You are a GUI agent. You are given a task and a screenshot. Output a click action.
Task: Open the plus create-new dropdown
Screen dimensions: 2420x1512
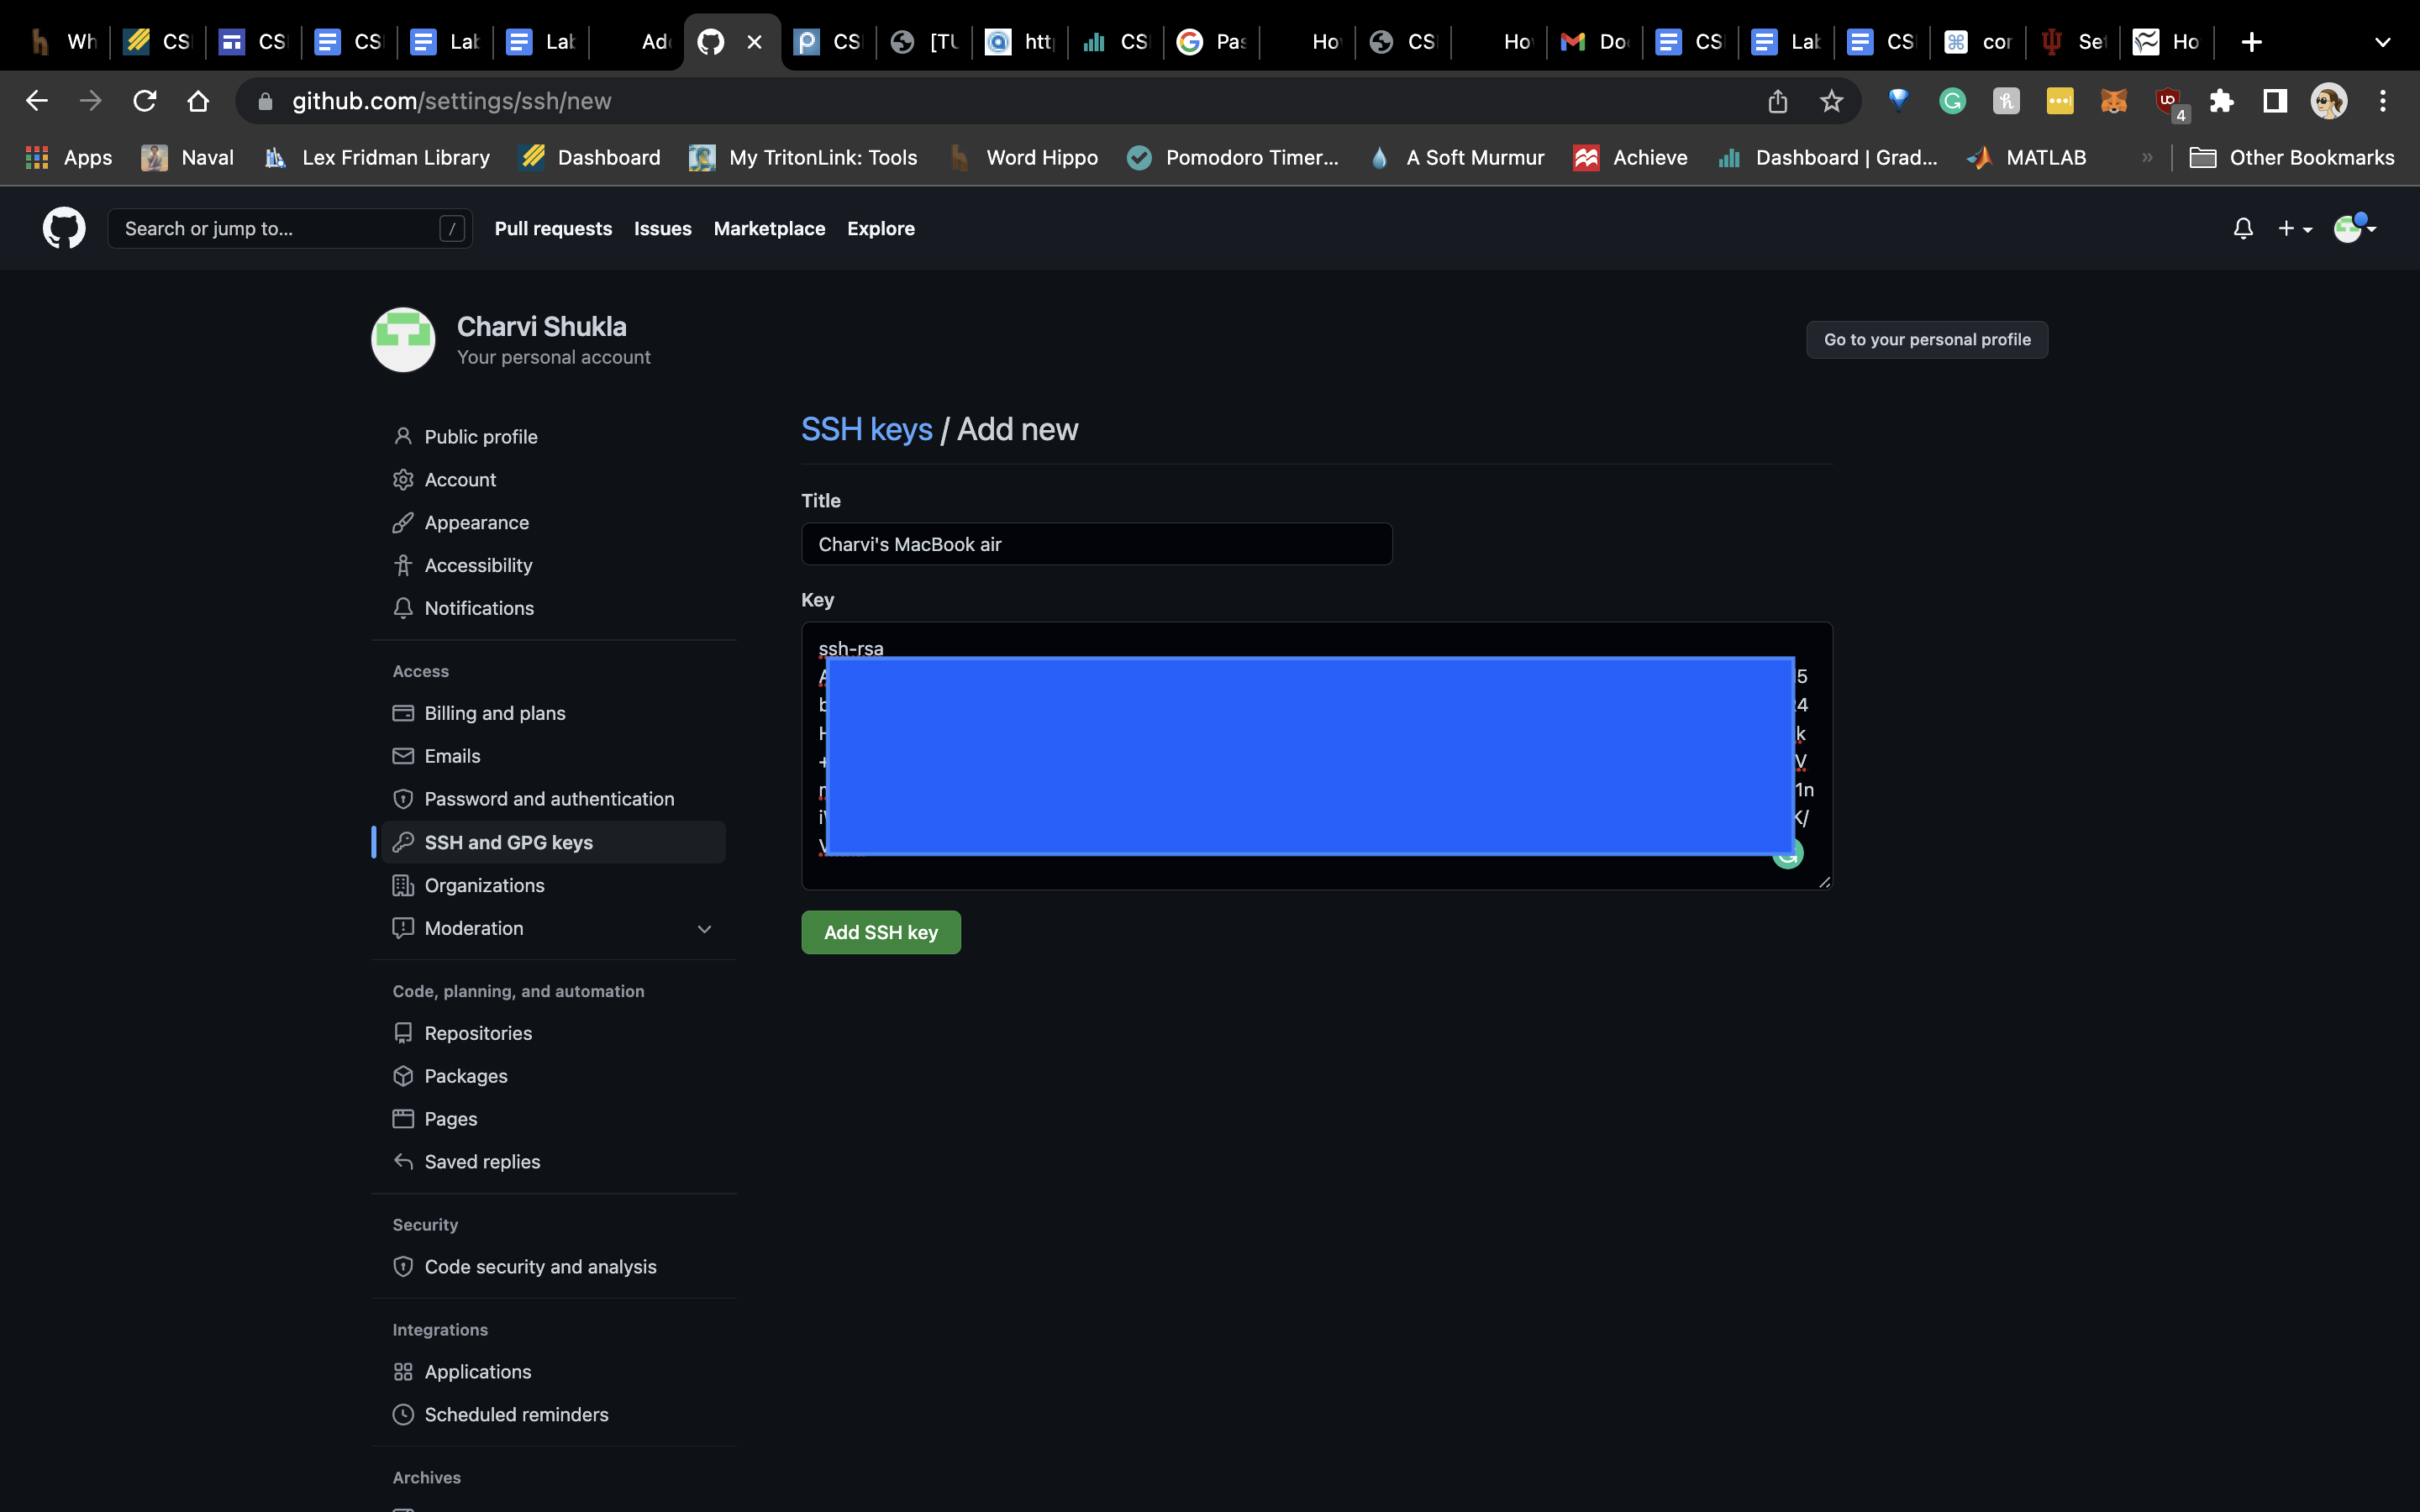pos(2294,229)
